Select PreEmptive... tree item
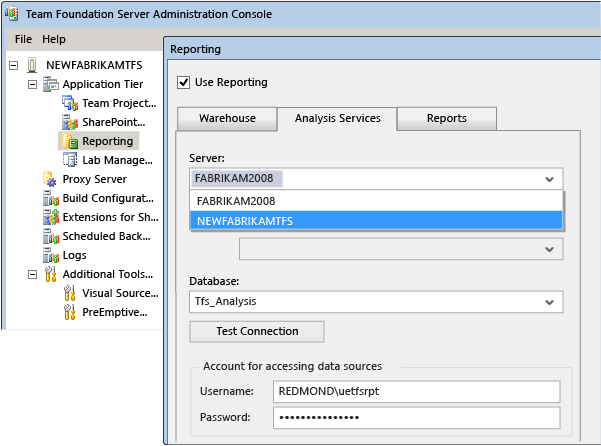 (x=115, y=312)
